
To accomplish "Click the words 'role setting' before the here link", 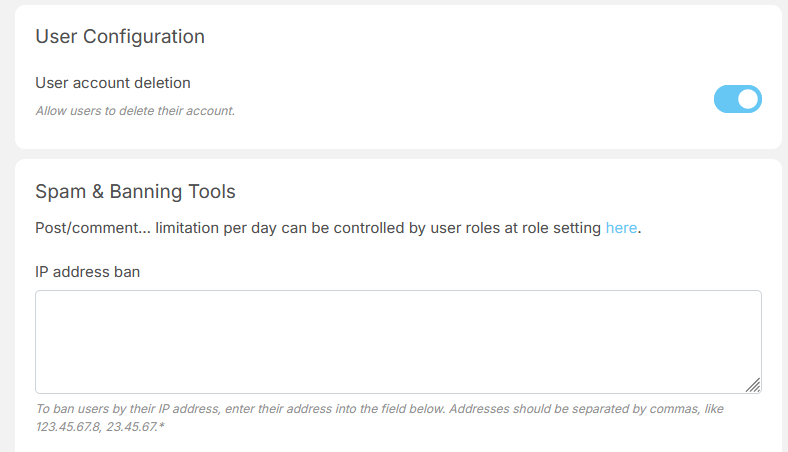I will tap(559, 228).
